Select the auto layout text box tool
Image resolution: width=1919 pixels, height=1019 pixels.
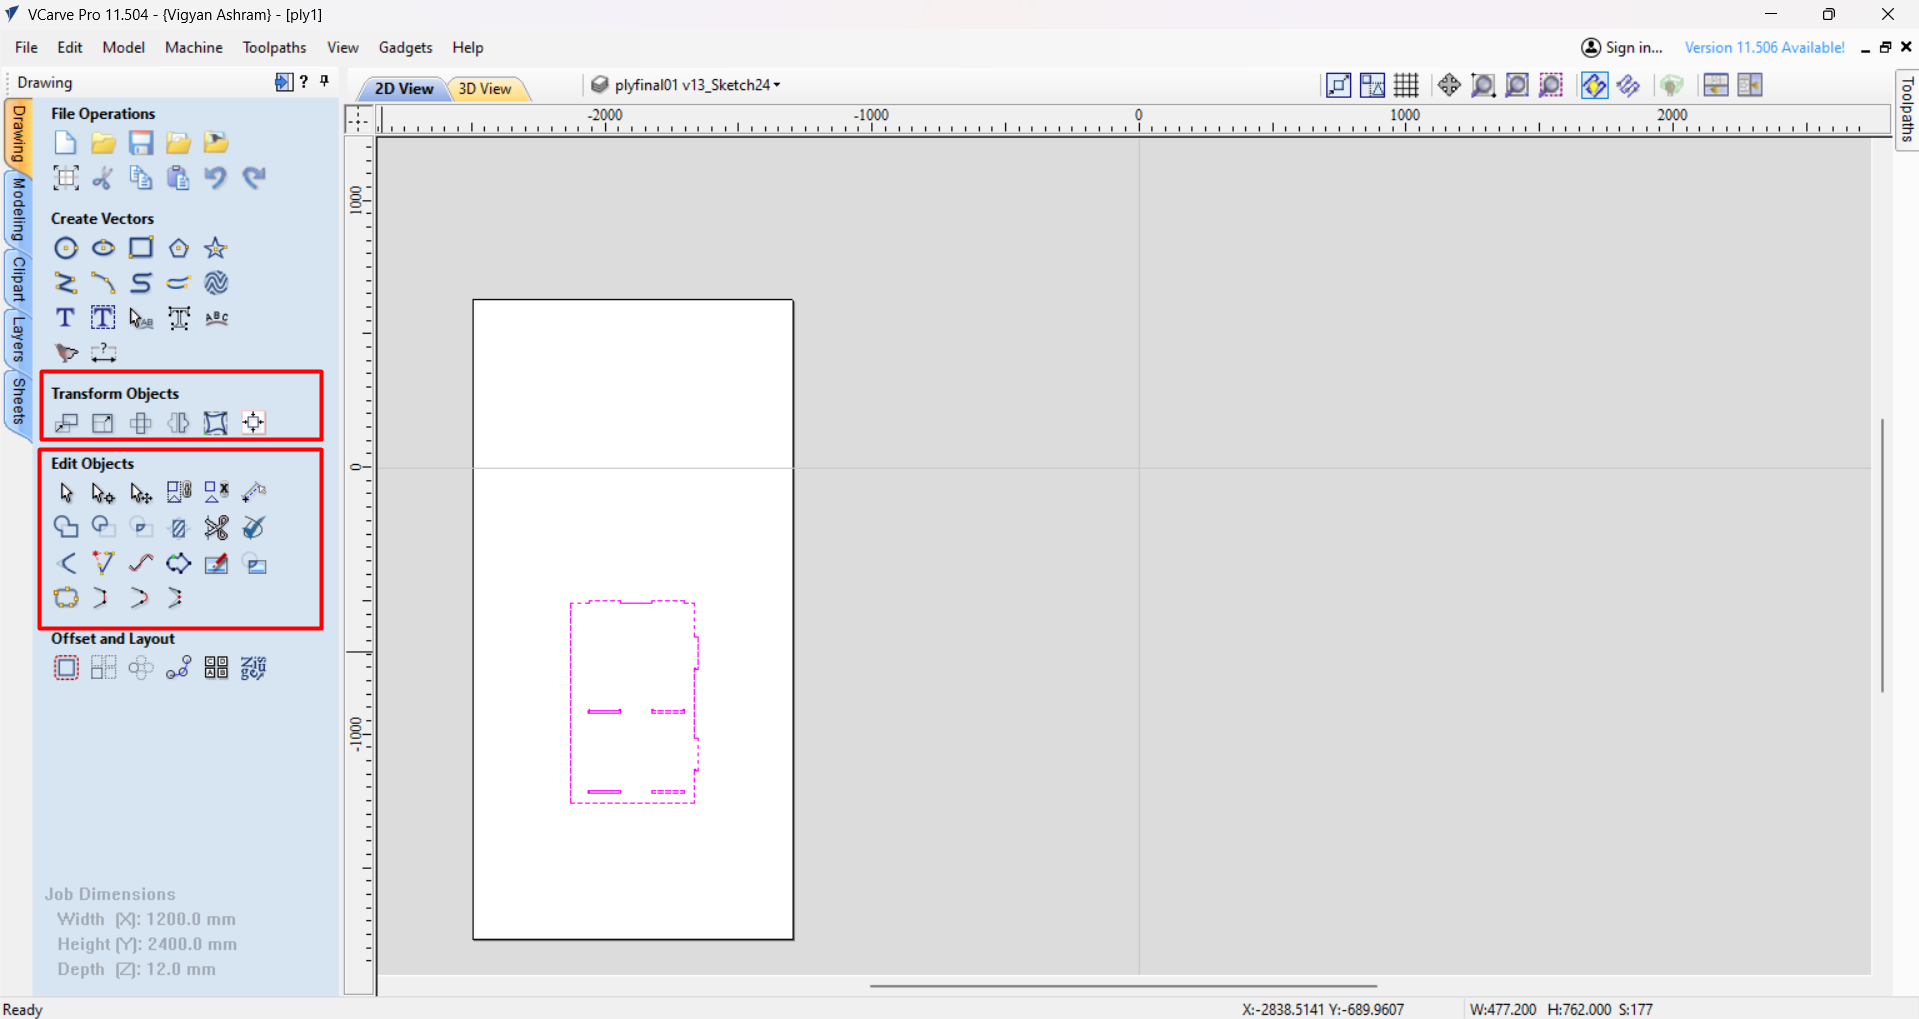point(103,318)
